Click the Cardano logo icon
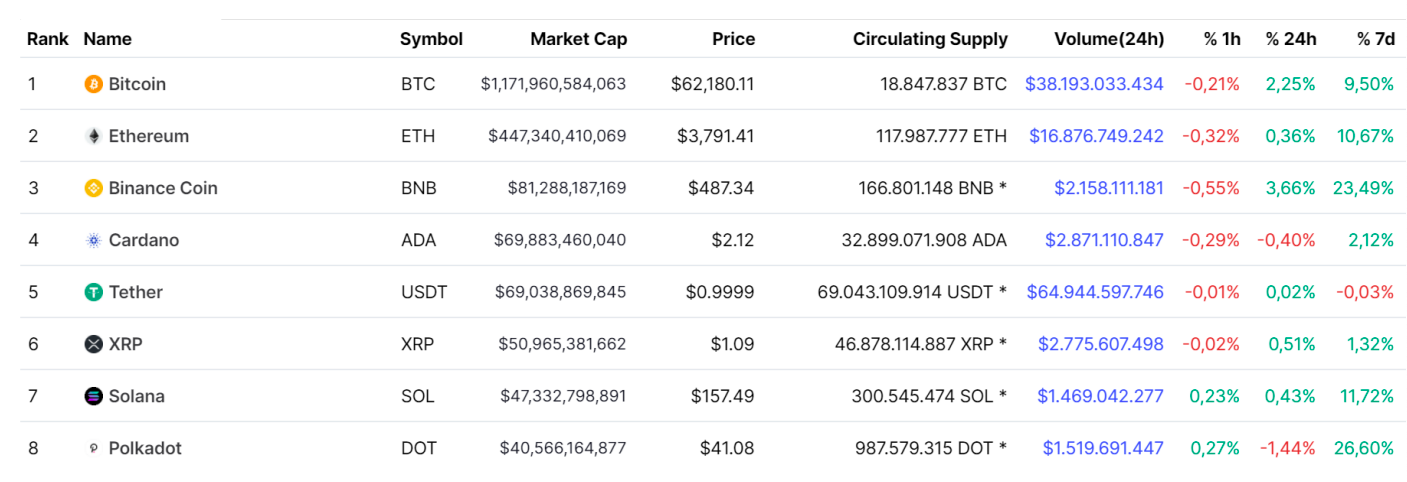The height and width of the screenshot is (482, 1407). [93, 240]
